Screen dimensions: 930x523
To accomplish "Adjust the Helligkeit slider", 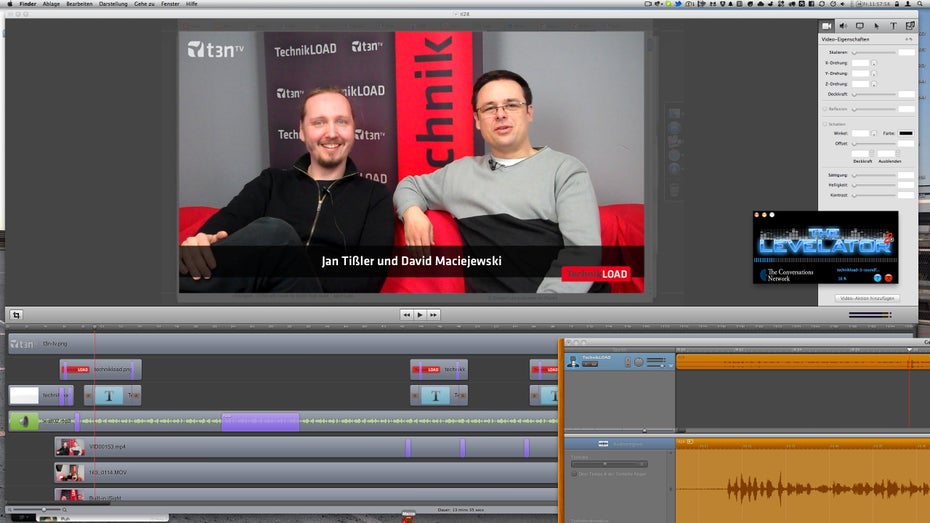I will (x=874, y=185).
